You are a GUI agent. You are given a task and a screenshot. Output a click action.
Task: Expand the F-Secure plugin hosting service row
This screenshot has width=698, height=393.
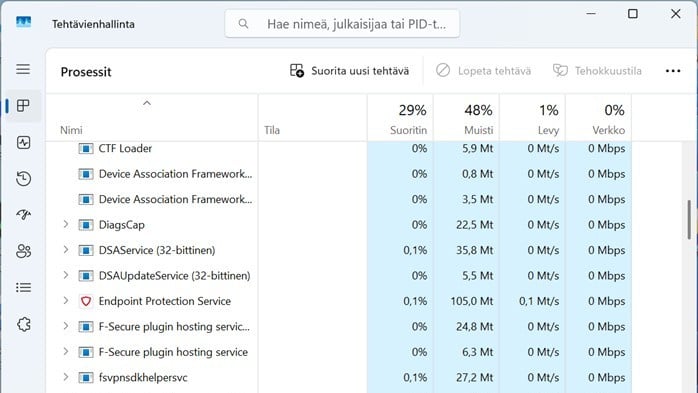click(x=65, y=351)
